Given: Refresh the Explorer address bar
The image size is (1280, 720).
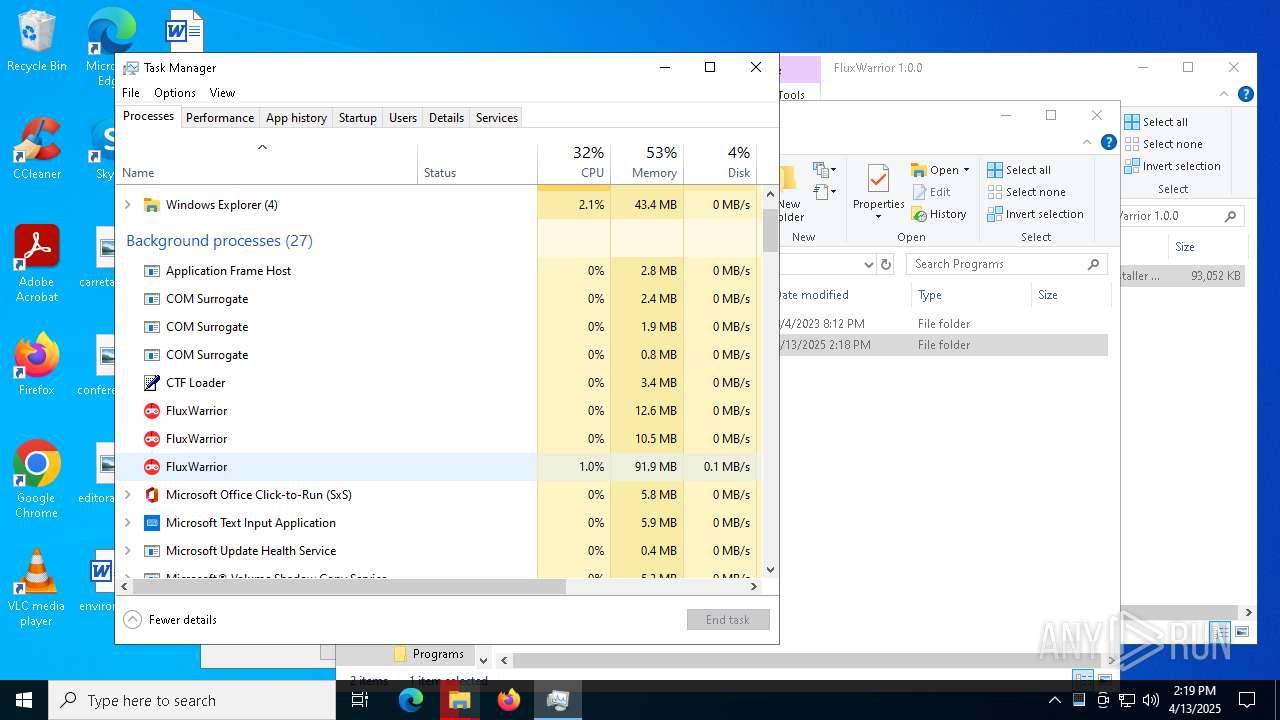Looking at the screenshot, I should coord(886,264).
